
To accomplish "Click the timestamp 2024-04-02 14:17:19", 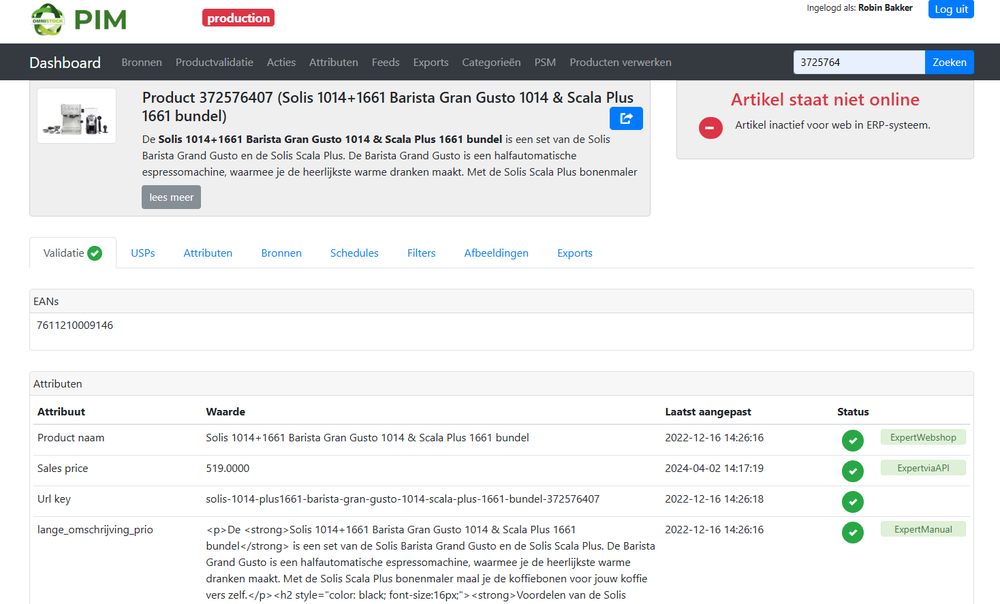I will coord(714,468).
